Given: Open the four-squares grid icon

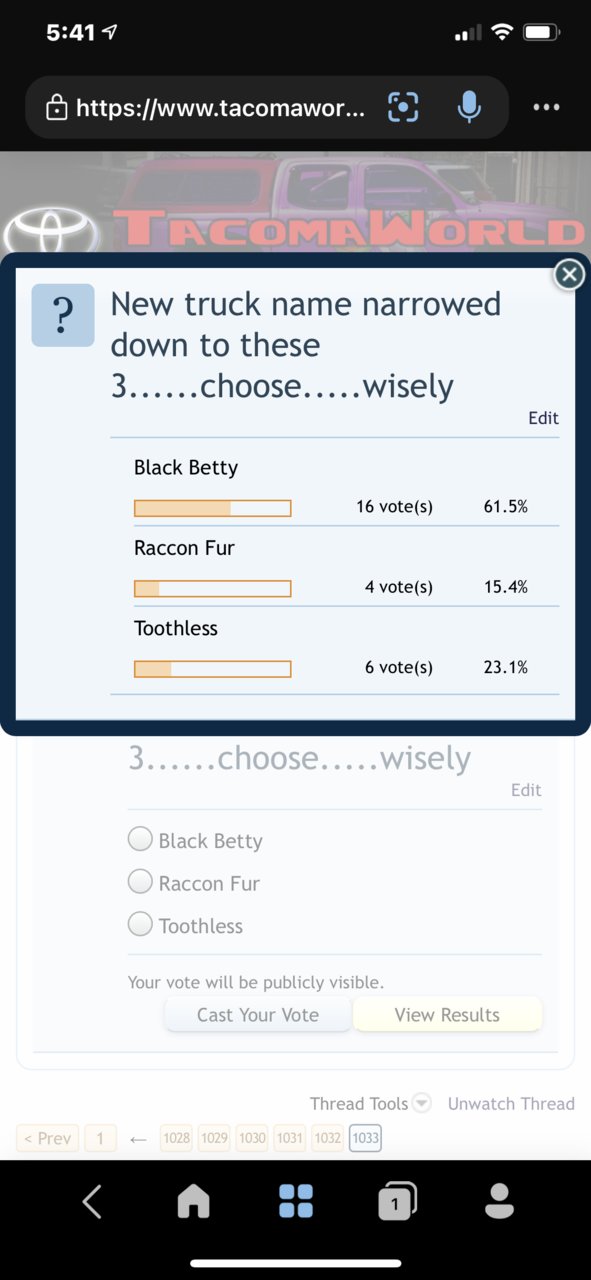Looking at the screenshot, I should [296, 1201].
